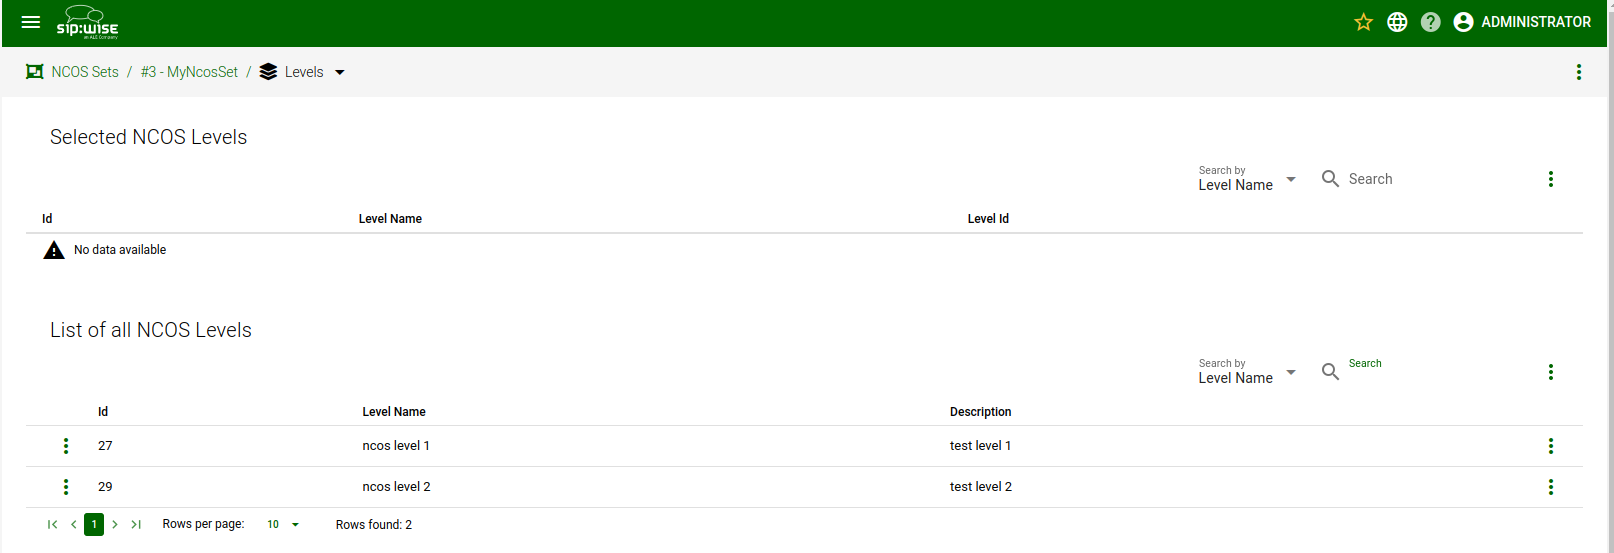
Task: Open the #3 - MyNcosSet breadcrumb
Action: 189,72
